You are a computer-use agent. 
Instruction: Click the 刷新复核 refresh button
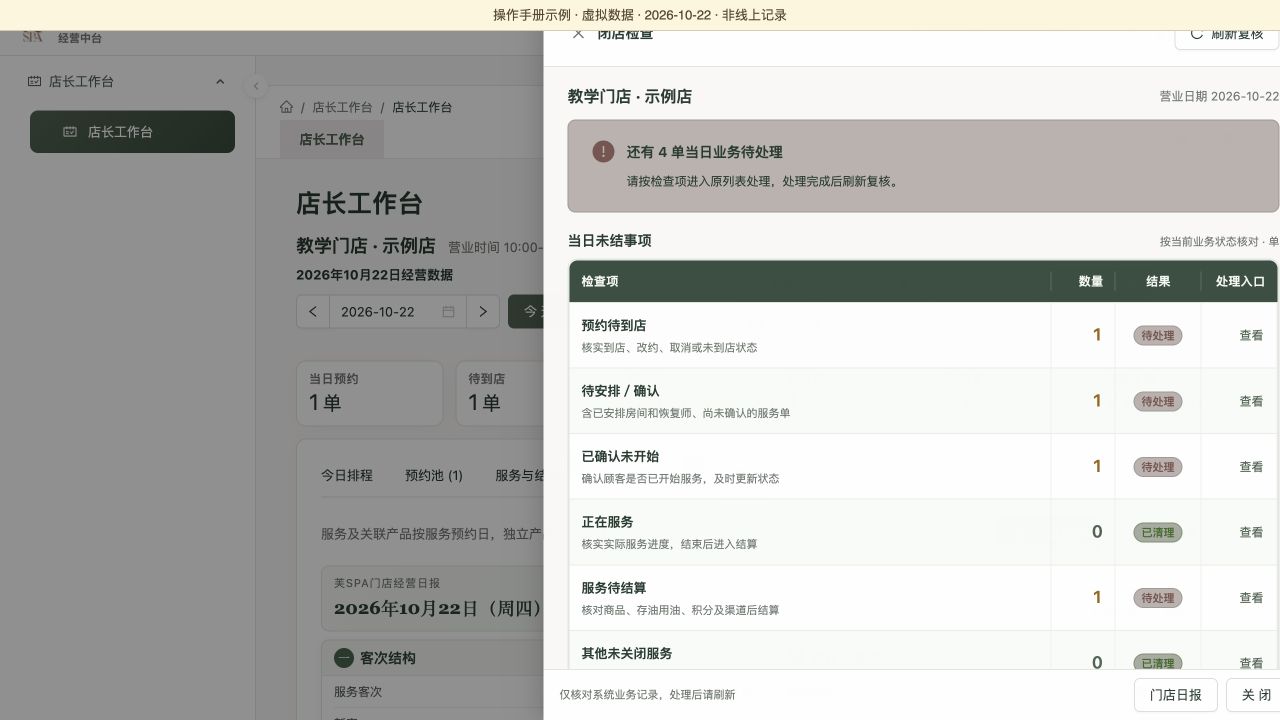point(1227,36)
